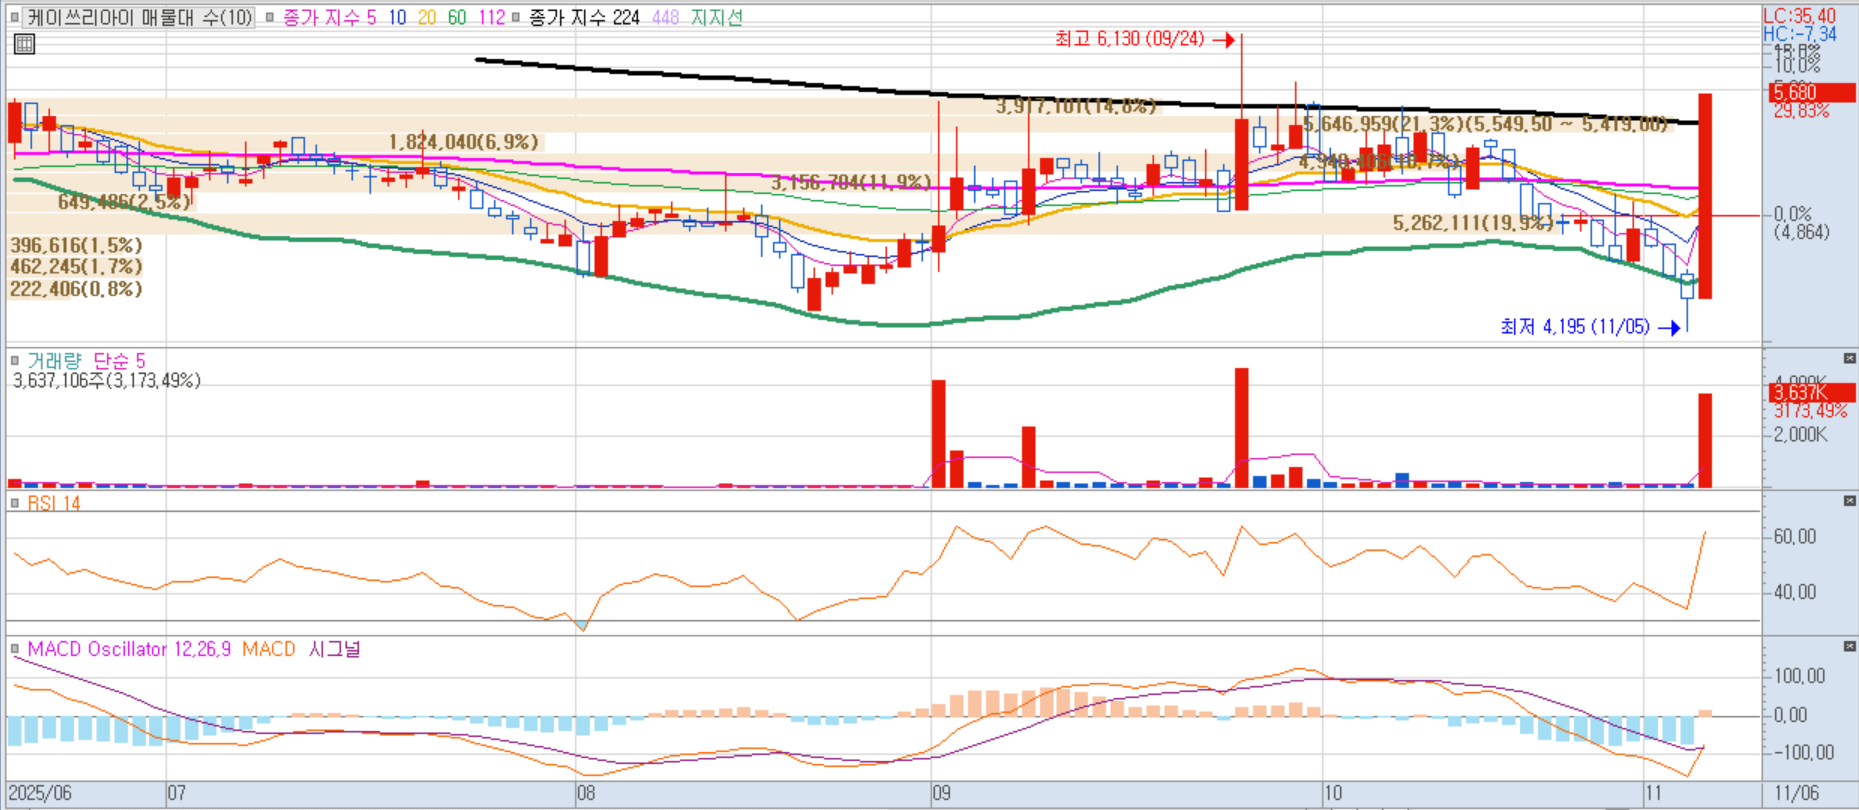
Task: Click the 10 month marker on date axis
Action: point(1333,793)
